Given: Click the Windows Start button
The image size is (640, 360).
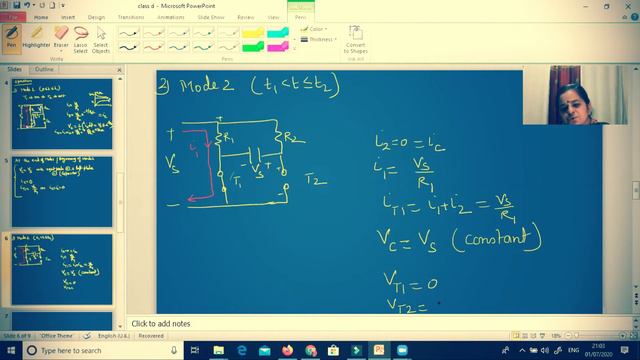Looking at the screenshot, I should [x=11, y=350].
